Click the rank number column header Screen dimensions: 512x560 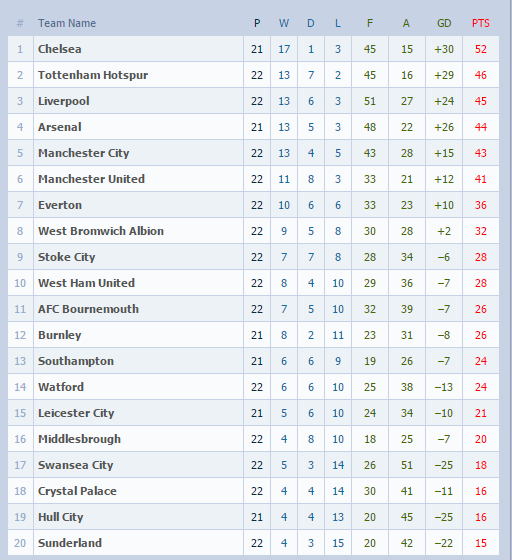click(20, 23)
